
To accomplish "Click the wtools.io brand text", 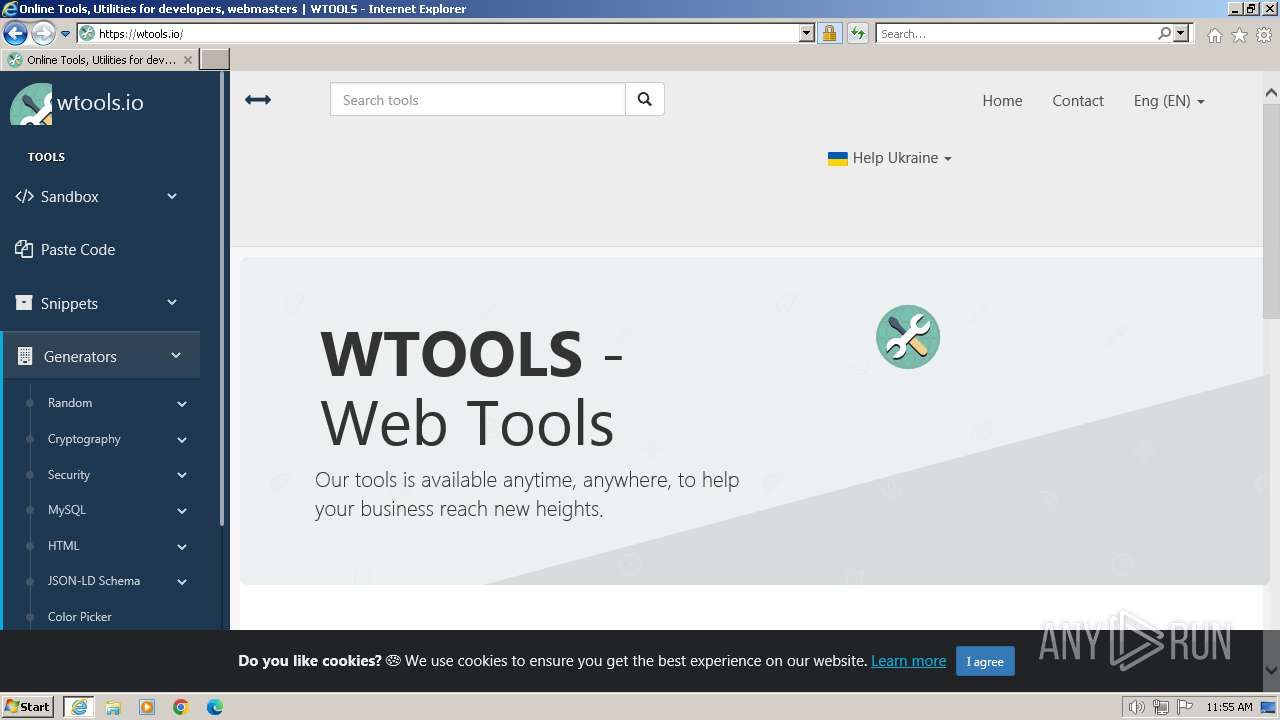I will click(100, 103).
